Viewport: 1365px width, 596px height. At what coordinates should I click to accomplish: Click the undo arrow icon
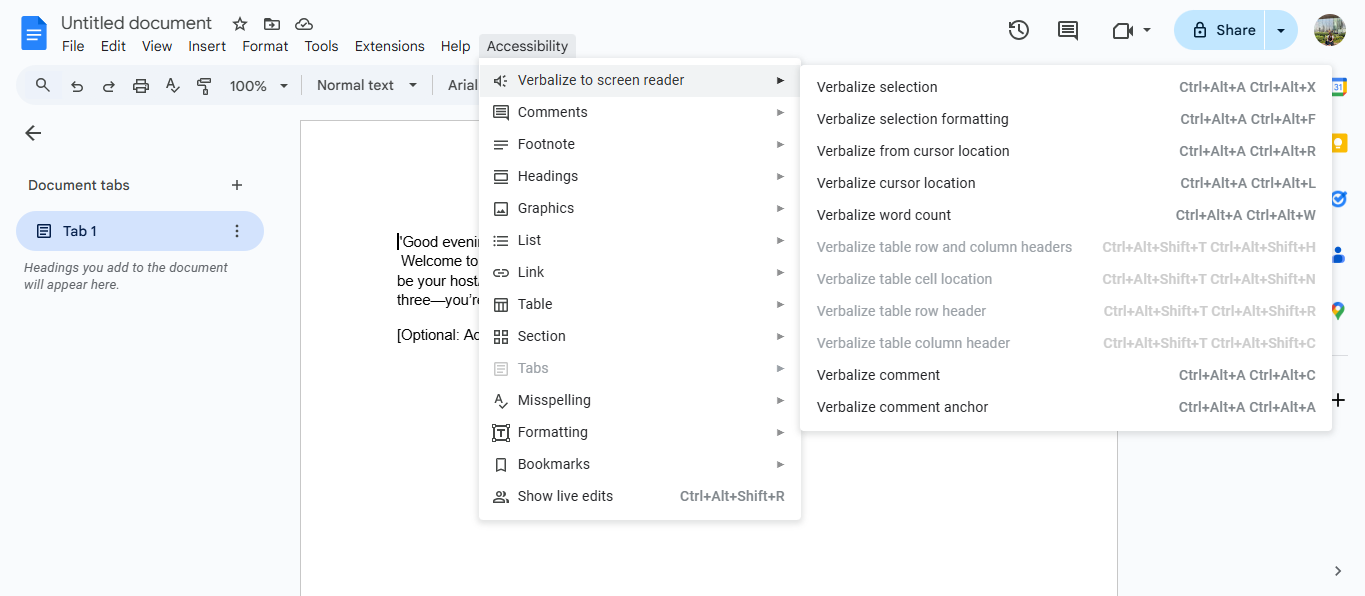(77, 86)
